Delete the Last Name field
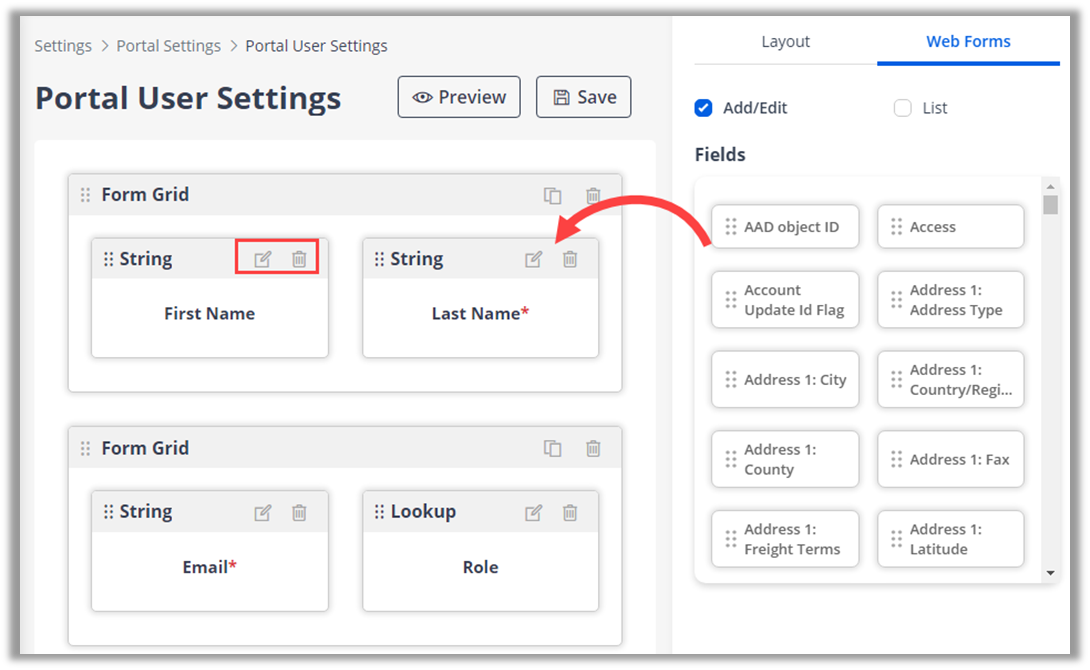 tap(570, 259)
